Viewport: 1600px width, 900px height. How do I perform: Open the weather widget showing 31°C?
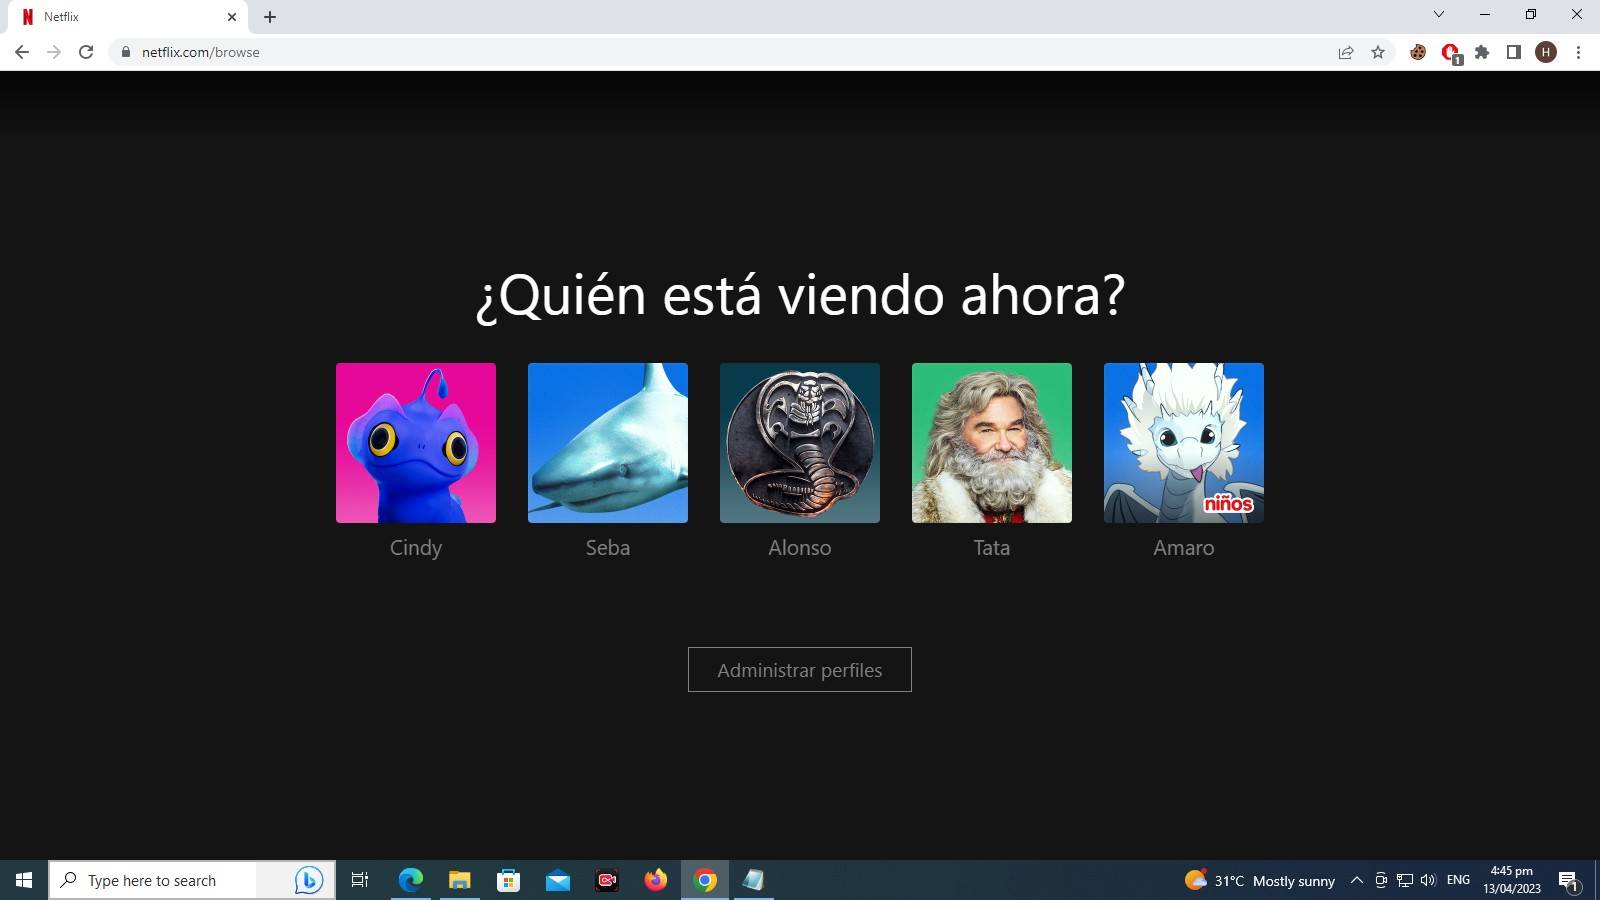coord(1260,880)
